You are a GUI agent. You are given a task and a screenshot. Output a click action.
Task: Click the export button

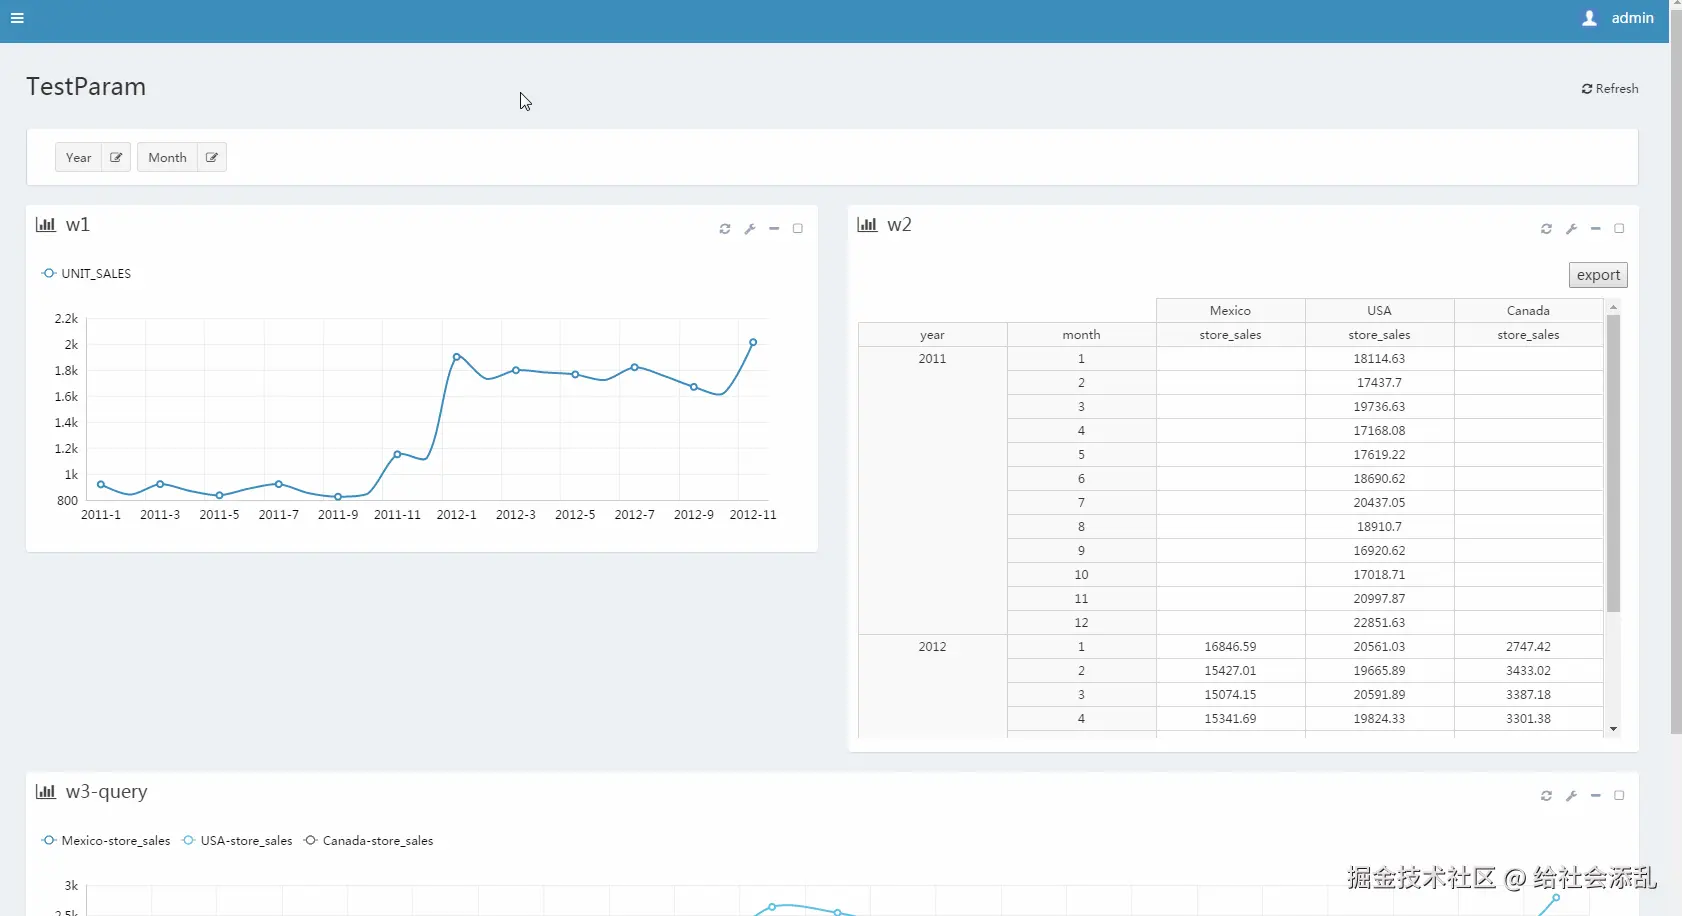tap(1598, 275)
